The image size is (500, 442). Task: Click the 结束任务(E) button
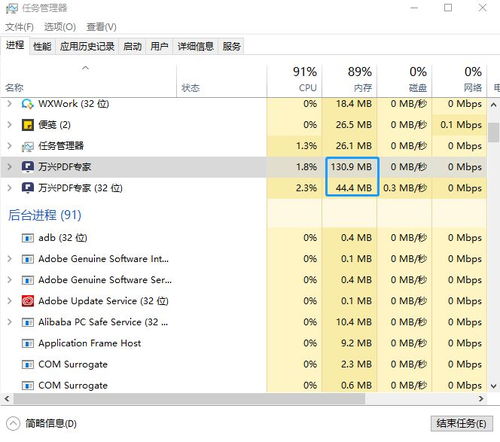461,424
